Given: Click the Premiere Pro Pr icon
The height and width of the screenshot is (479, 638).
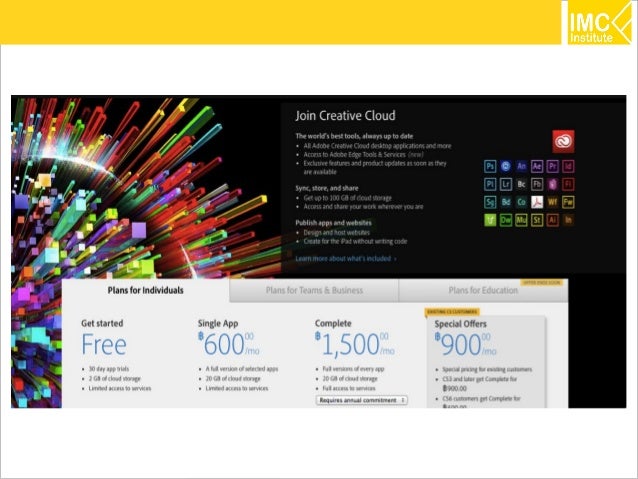Looking at the screenshot, I should (552, 166).
